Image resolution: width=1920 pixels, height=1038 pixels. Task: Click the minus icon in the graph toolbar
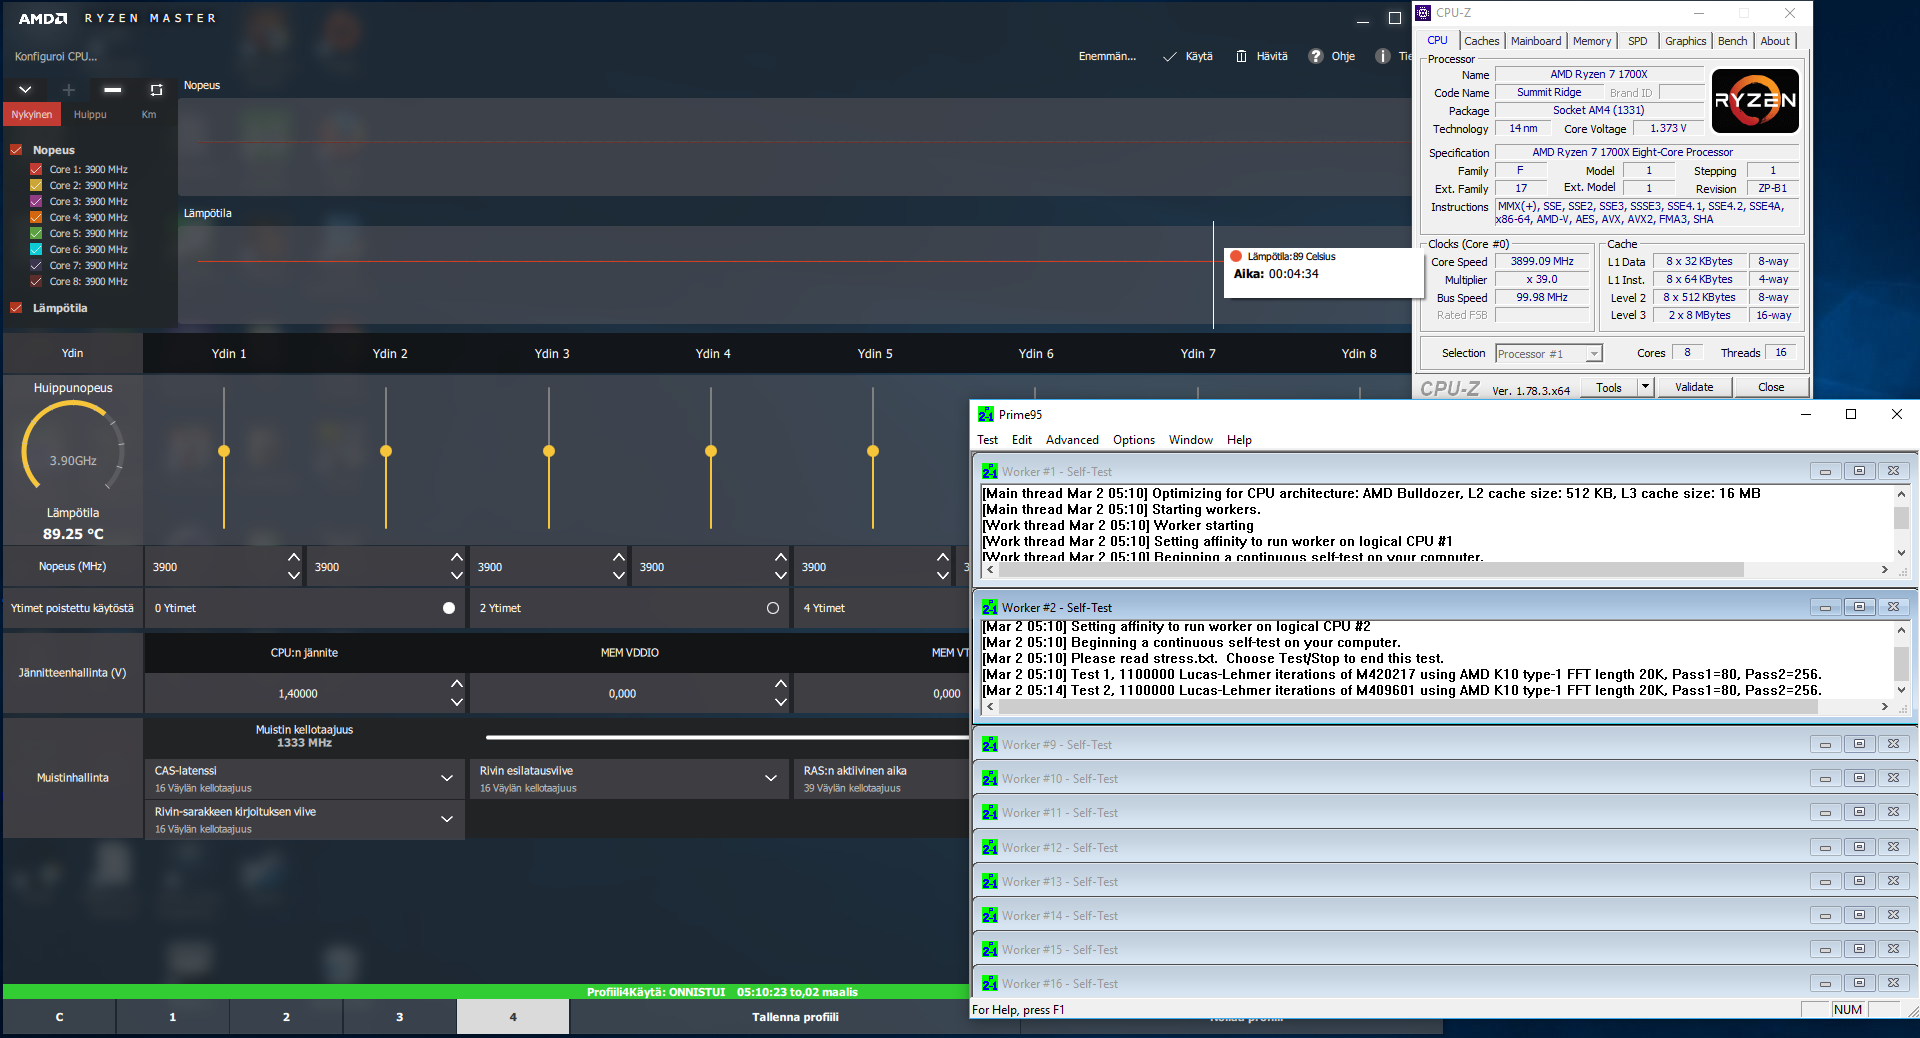(x=113, y=90)
